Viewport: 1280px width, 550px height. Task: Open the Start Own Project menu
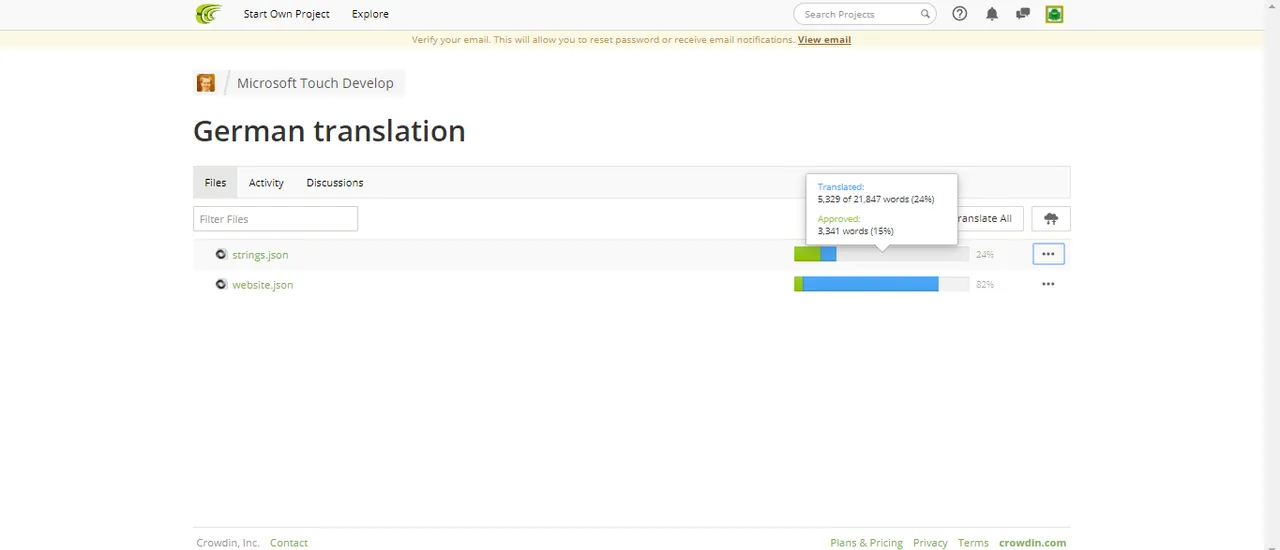click(x=286, y=14)
